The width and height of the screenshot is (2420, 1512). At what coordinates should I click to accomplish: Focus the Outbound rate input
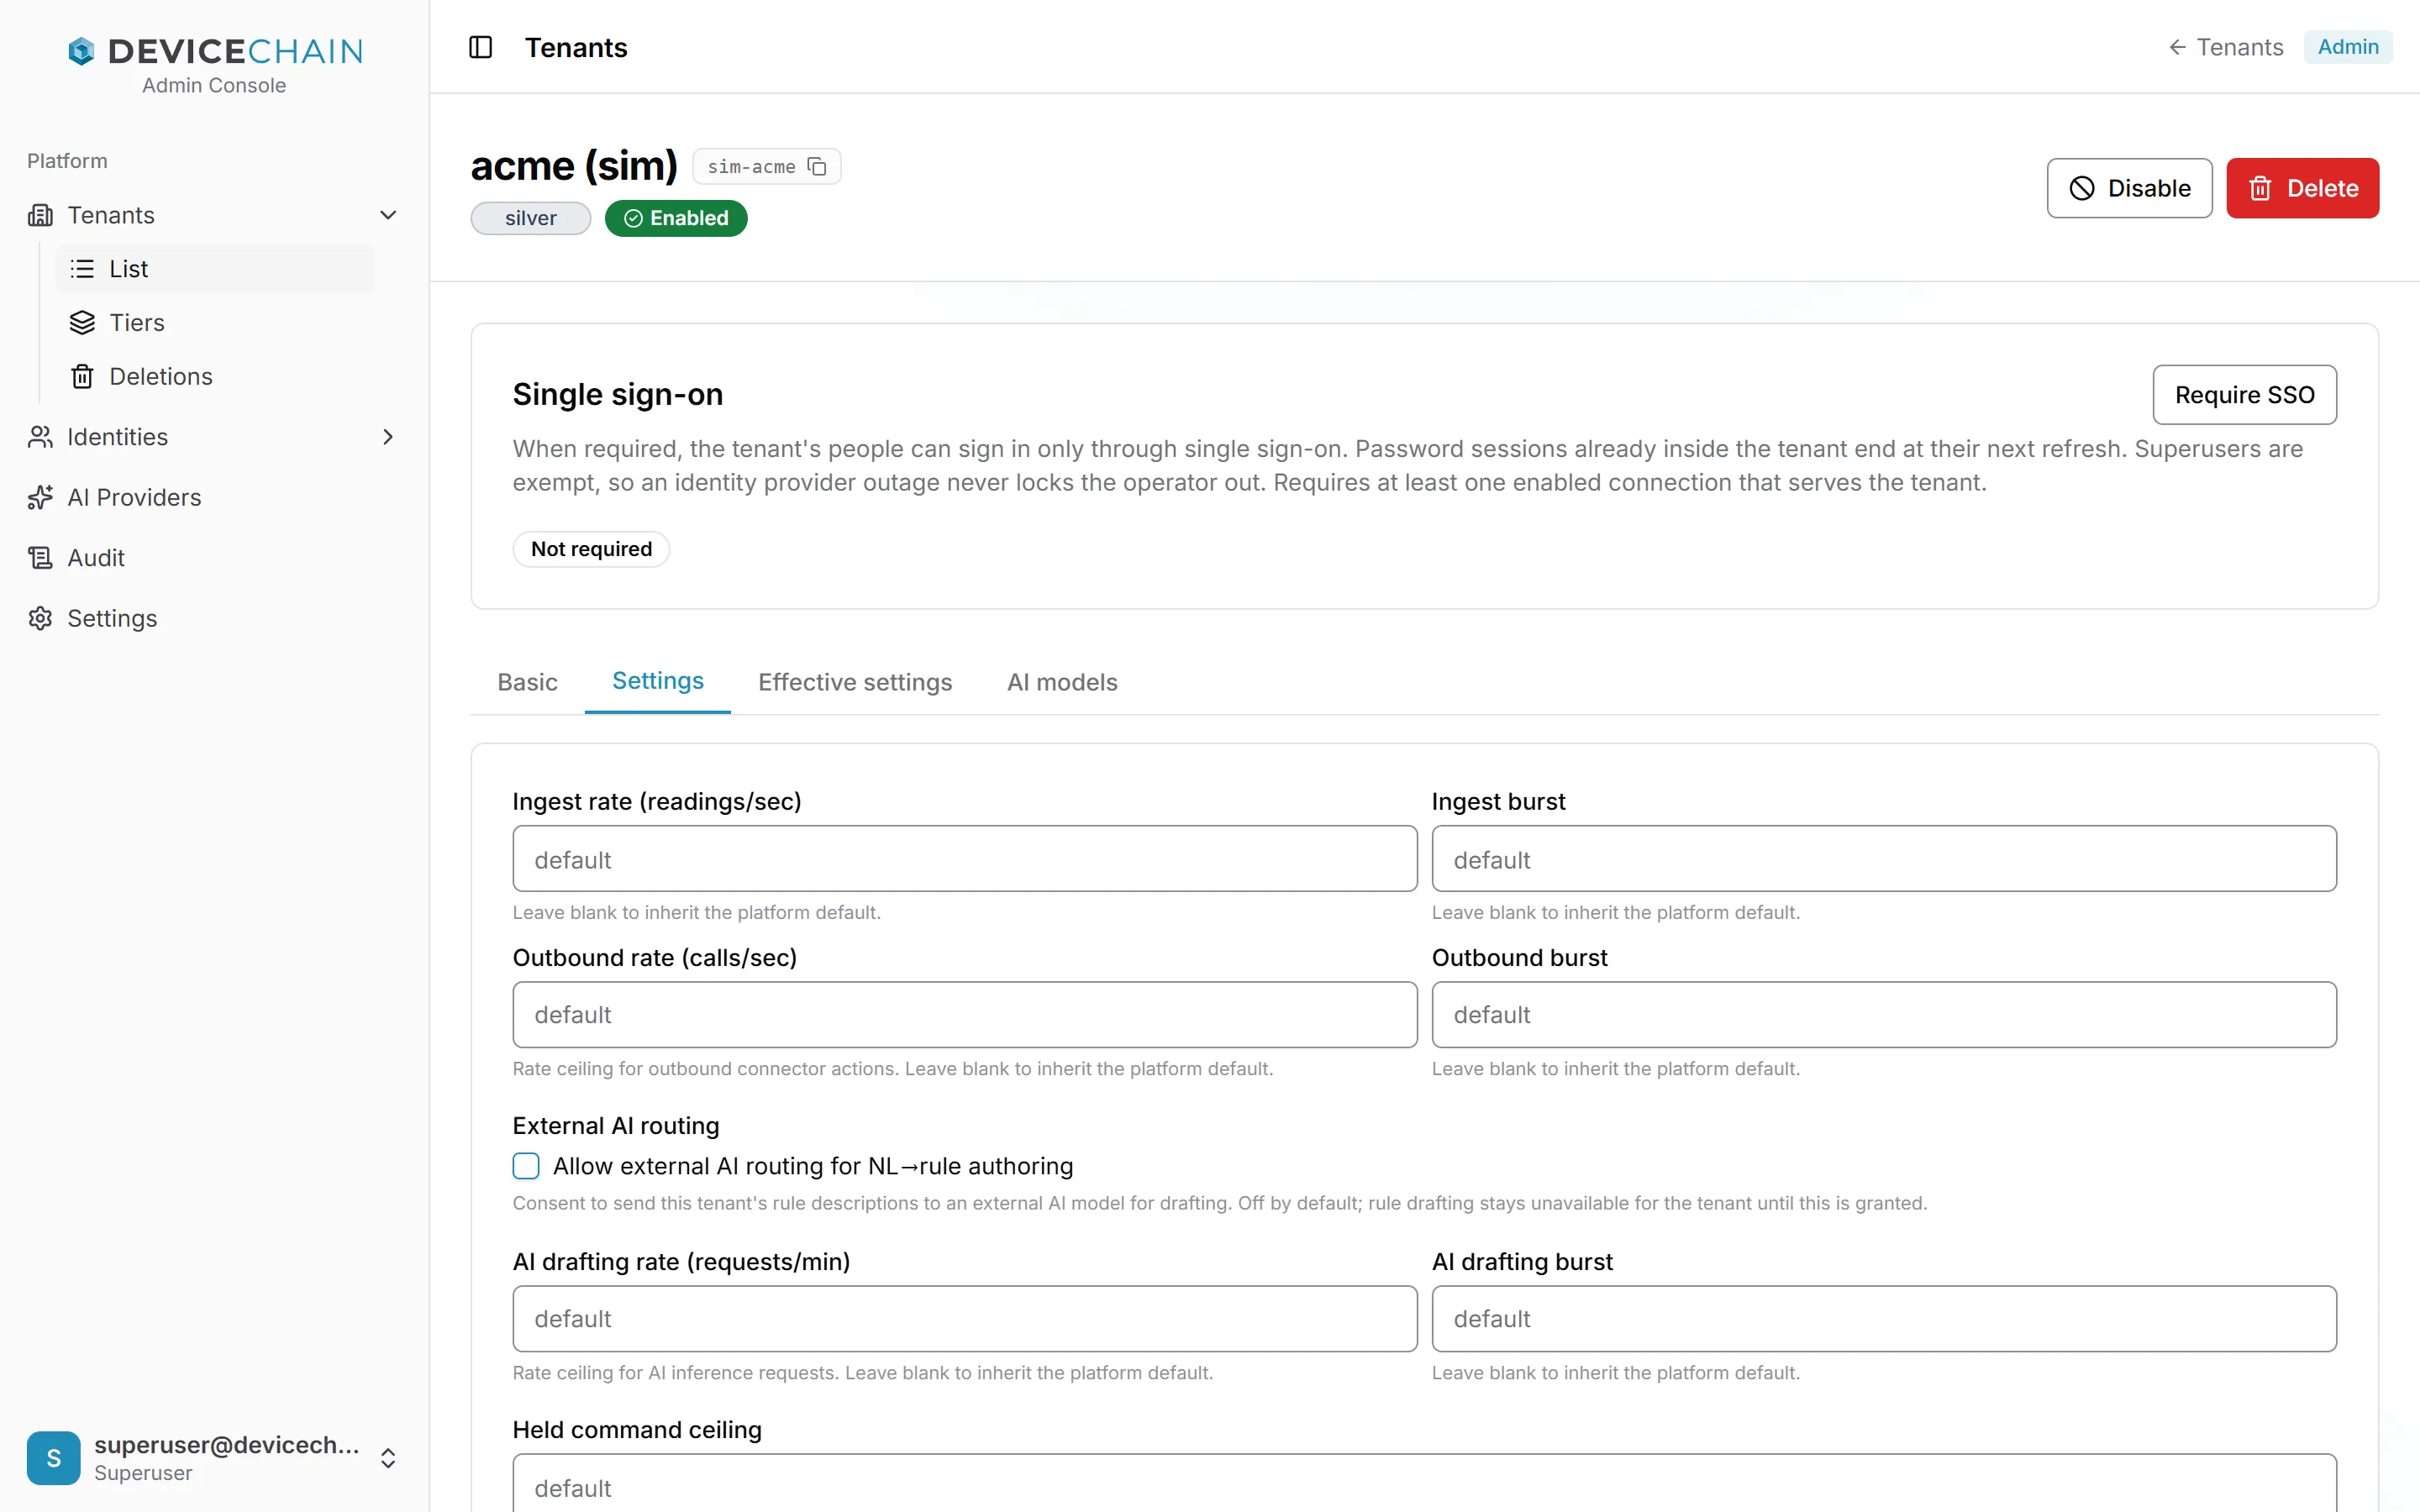[965, 1015]
